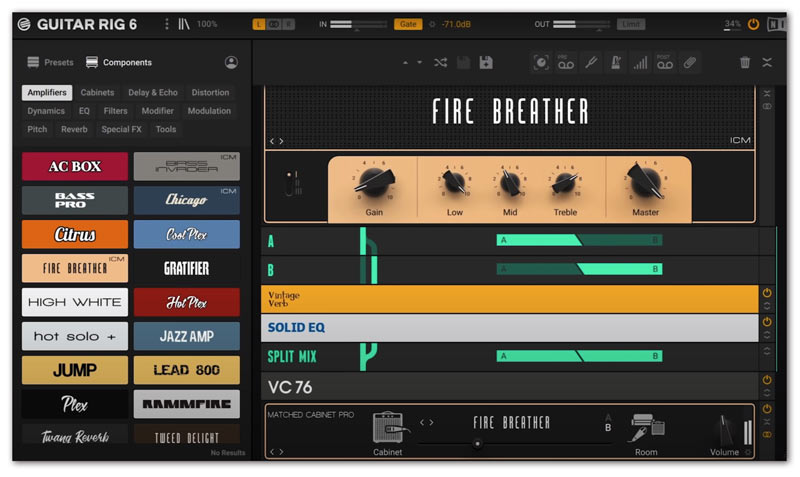Show the preset volume bars icon

[x=640, y=63]
